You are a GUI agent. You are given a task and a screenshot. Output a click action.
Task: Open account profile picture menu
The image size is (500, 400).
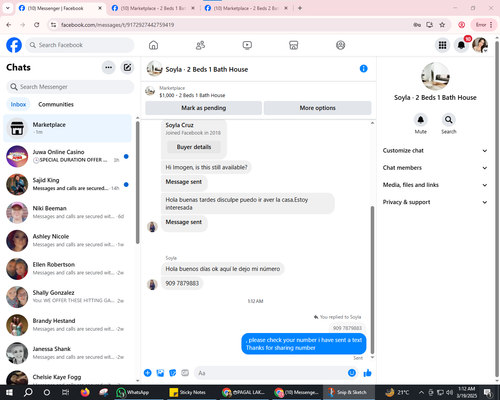tap(480, 45)
